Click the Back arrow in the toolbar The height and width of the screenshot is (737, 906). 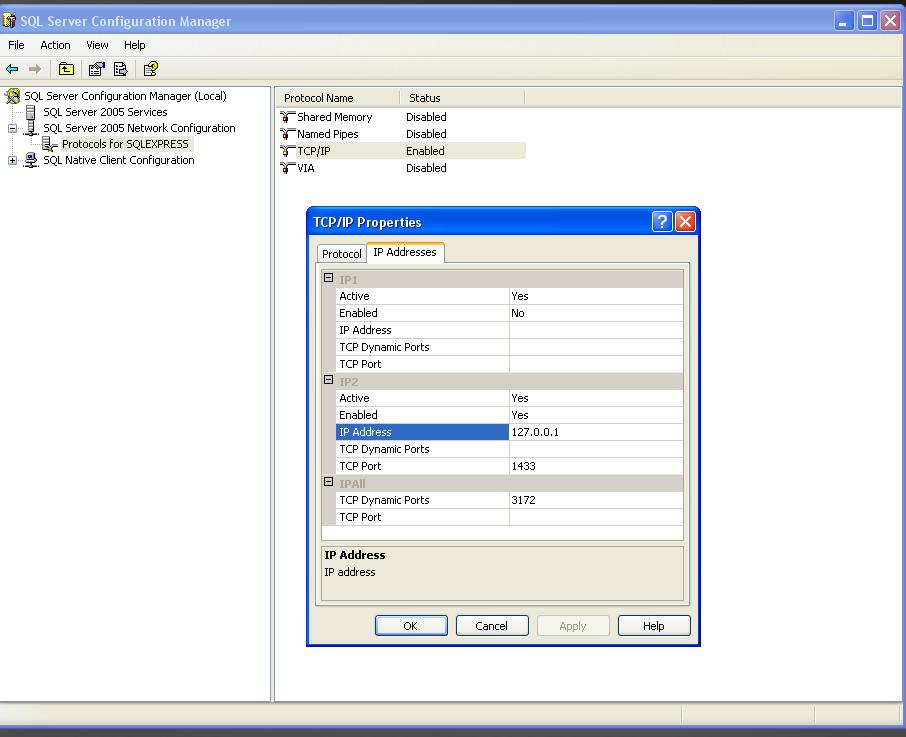12,69
